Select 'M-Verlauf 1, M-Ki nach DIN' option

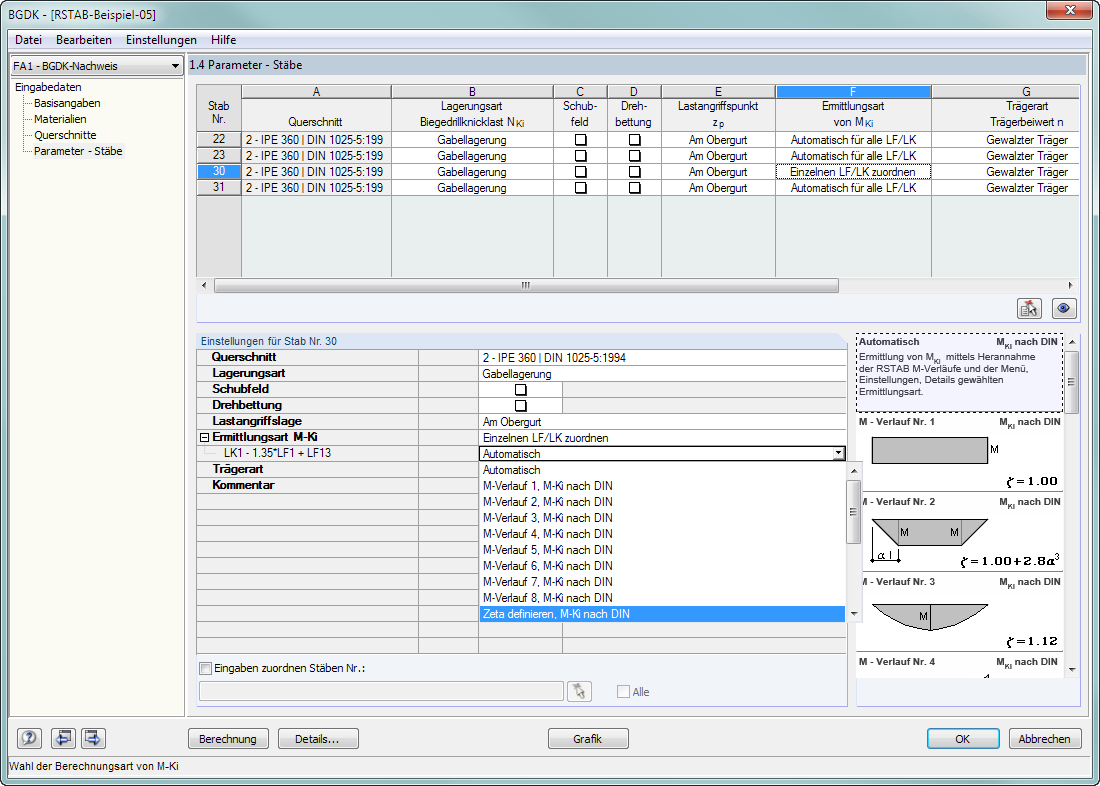662,486
